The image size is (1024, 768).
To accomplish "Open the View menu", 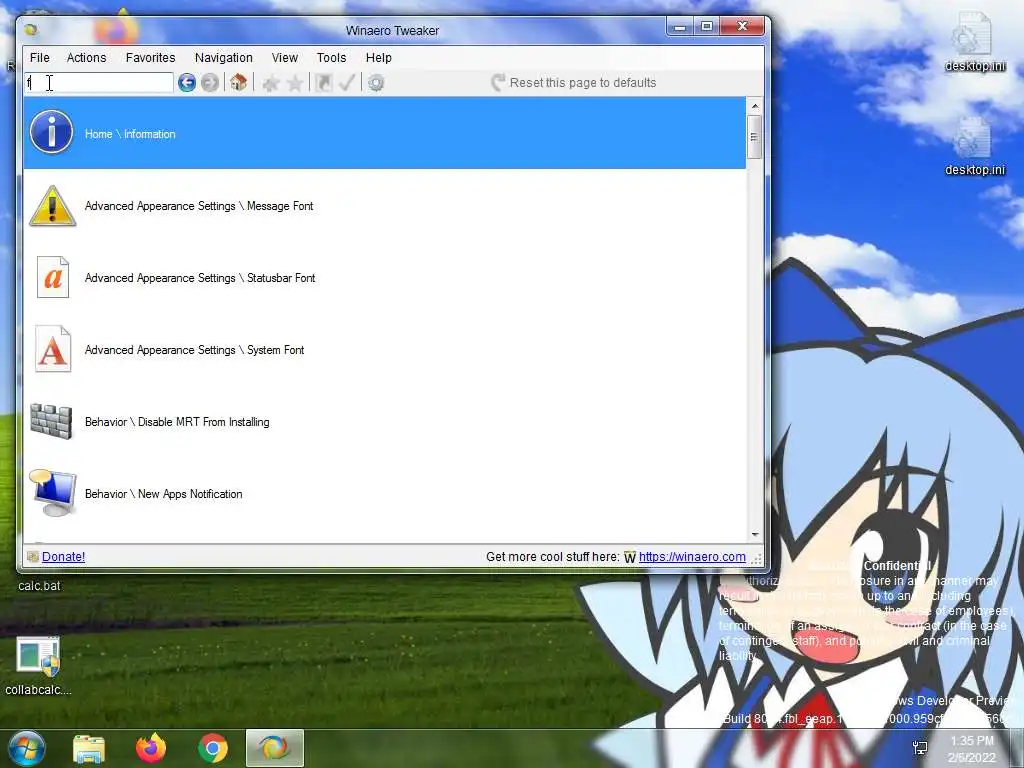I will (x=285, y=57).
